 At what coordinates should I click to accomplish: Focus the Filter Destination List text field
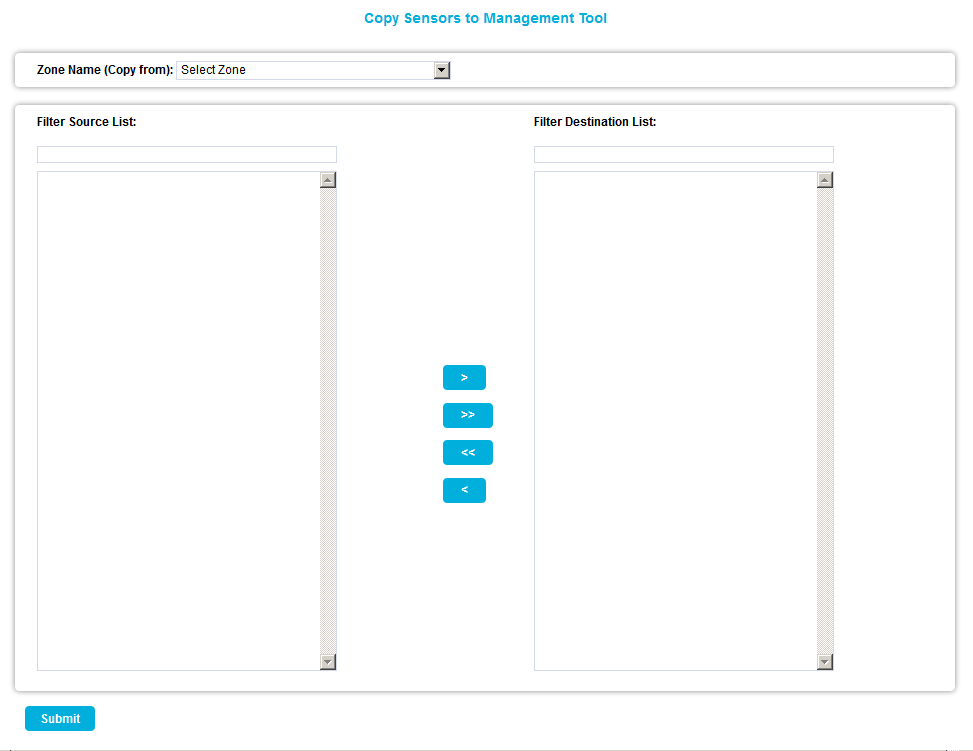point(683,155)
